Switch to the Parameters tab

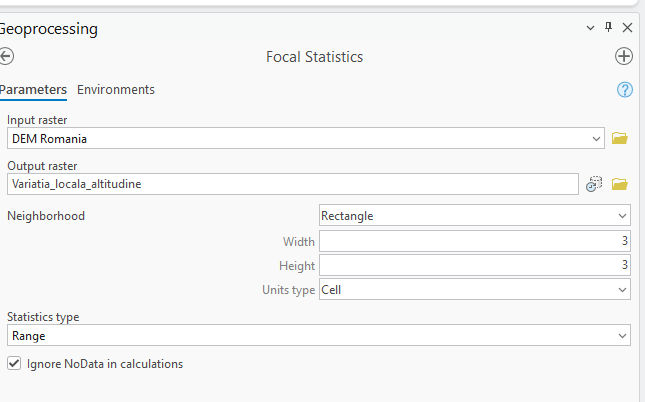[33, 90]
